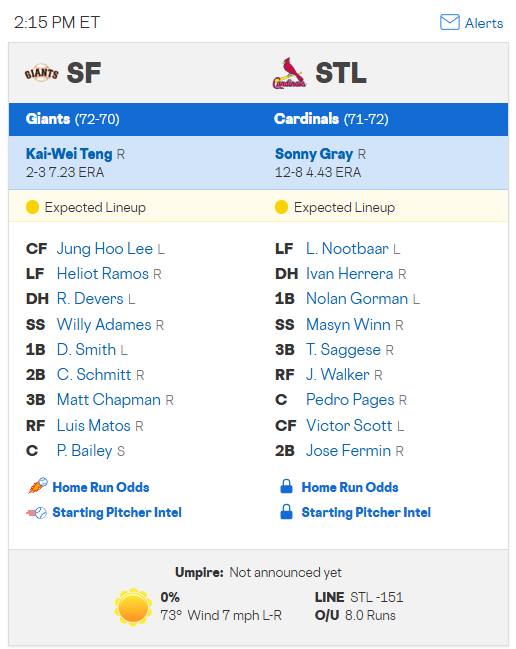Open the Alerts link text

pyautogui.click(x=484, y=23)
